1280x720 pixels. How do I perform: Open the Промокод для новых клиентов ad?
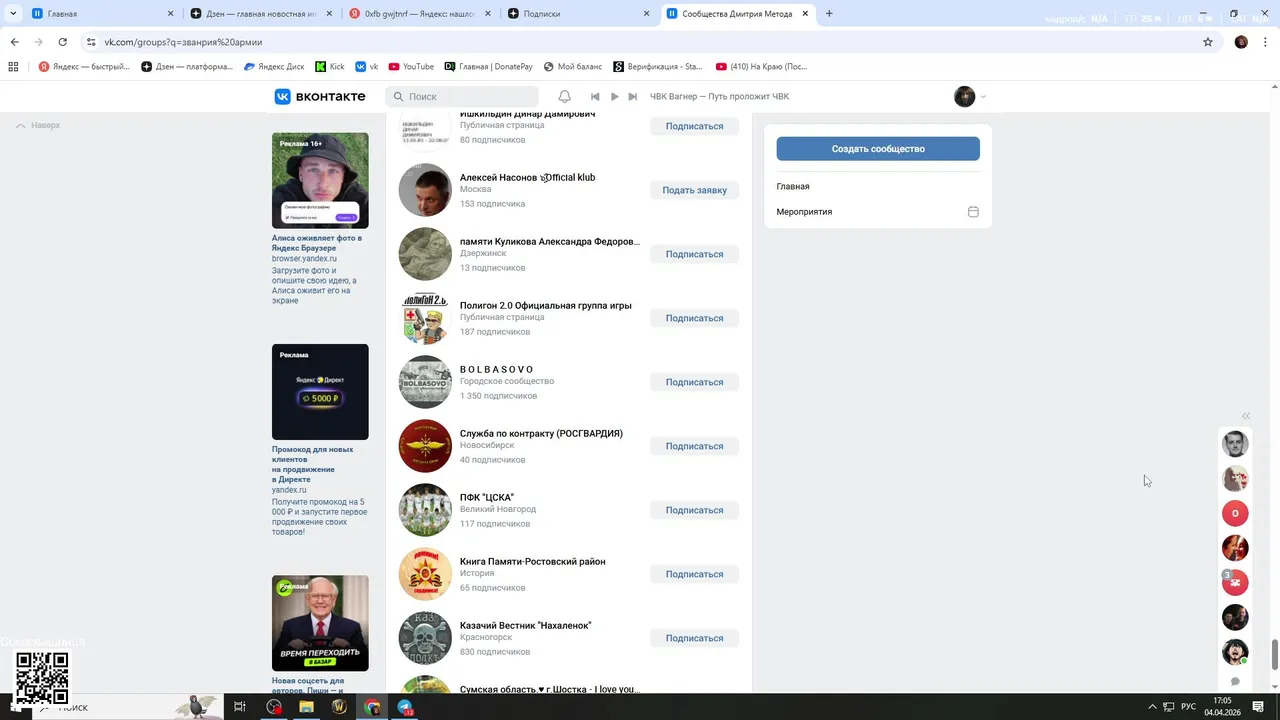coord(313,465)
